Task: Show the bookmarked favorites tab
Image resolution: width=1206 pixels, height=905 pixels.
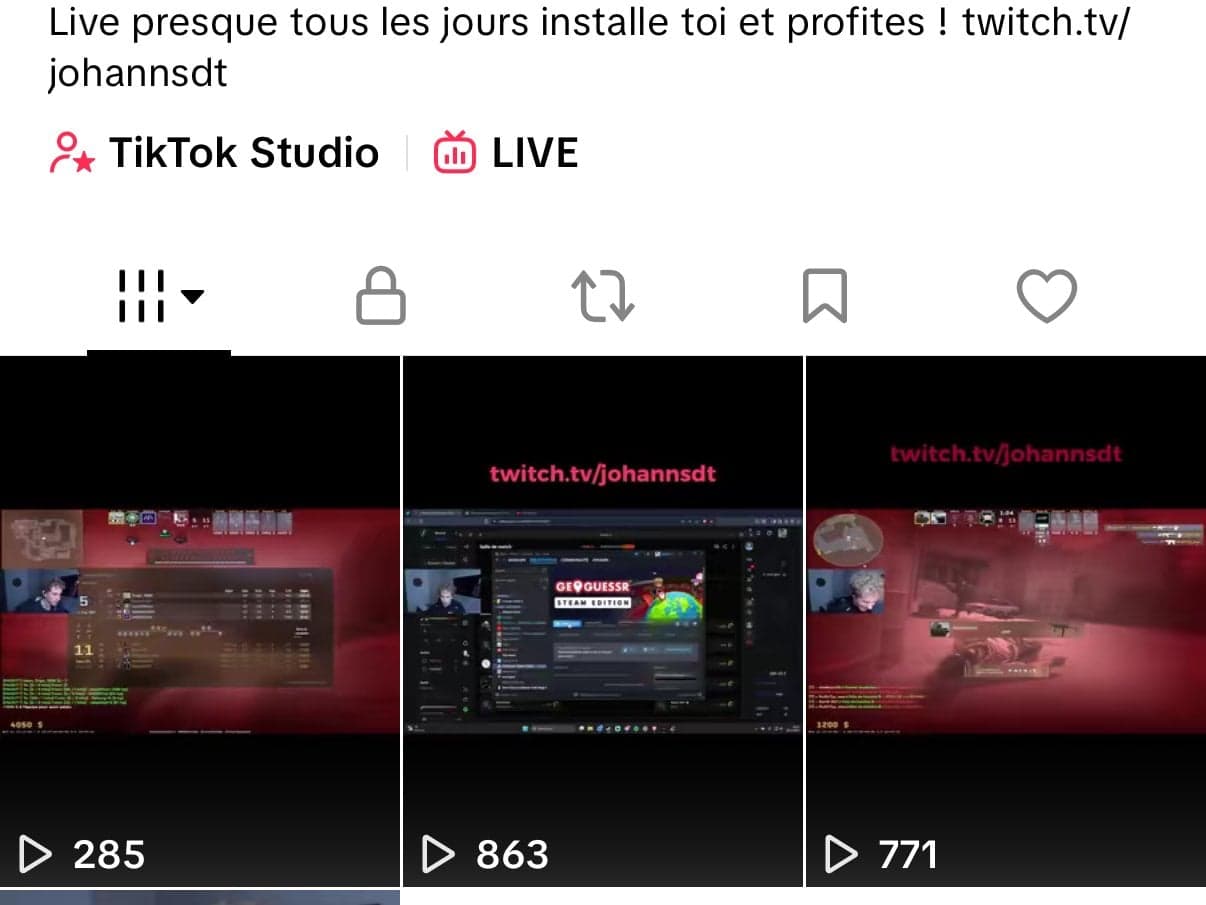Action: tap(825, 296)
